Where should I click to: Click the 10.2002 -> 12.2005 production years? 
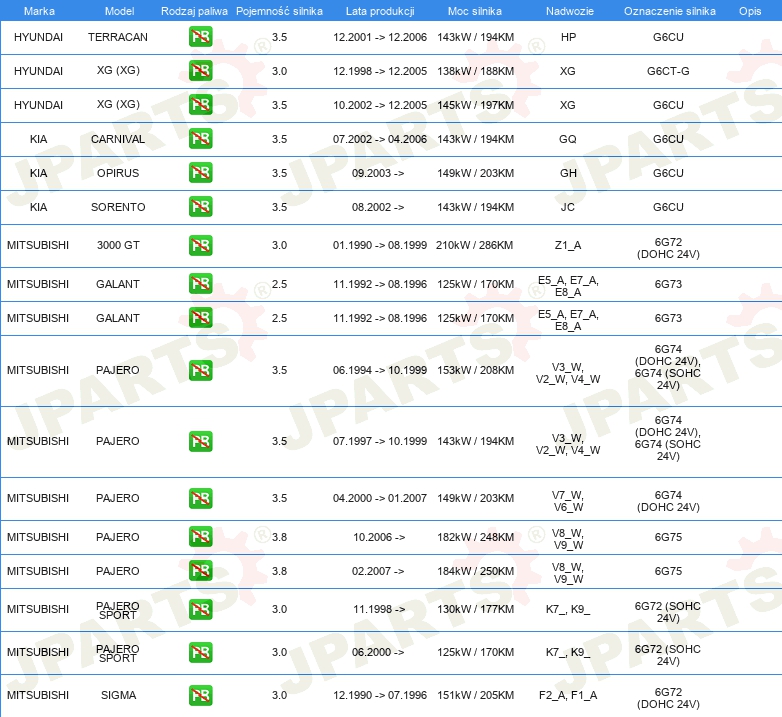[380, 105]
